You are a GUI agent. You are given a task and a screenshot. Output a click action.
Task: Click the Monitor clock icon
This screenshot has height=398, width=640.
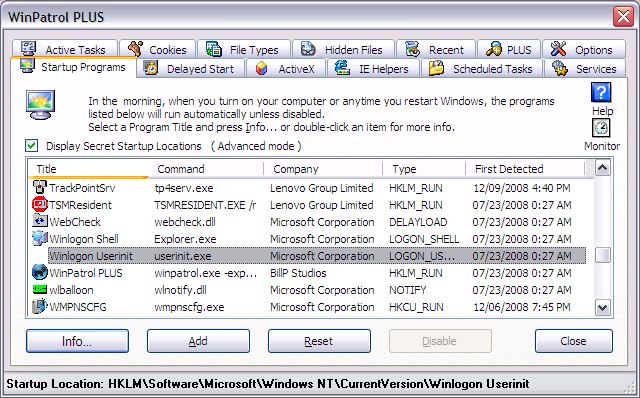coord(601,128)
